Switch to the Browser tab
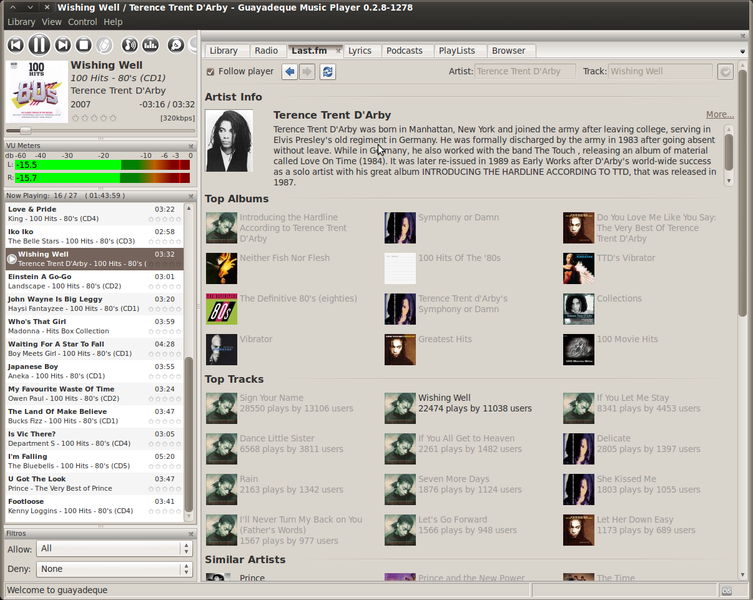 click(509, 50)
